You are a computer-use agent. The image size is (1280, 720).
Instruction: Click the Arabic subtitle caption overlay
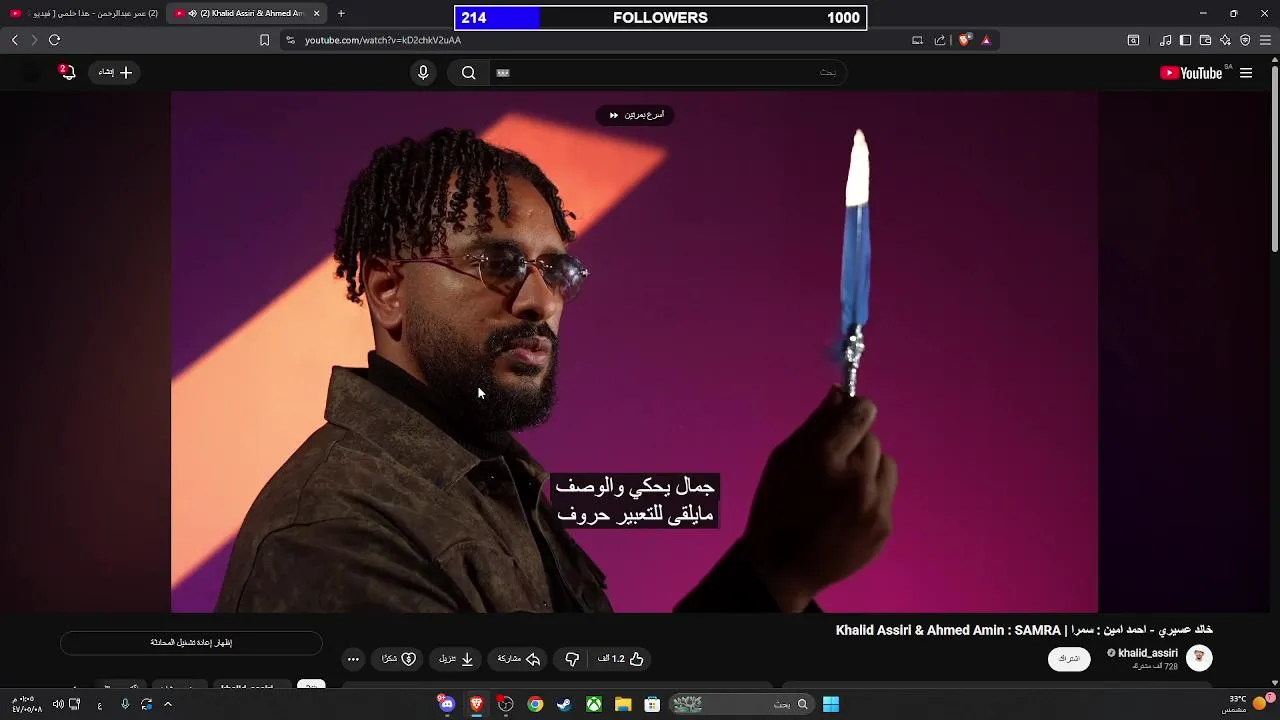[x=635, y=500]
